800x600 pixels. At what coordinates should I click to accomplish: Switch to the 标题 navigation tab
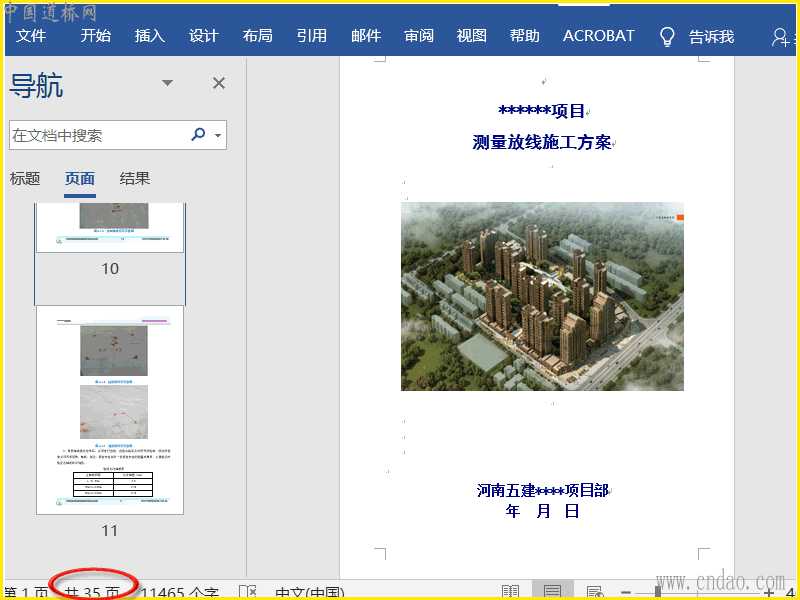[25, 179]
